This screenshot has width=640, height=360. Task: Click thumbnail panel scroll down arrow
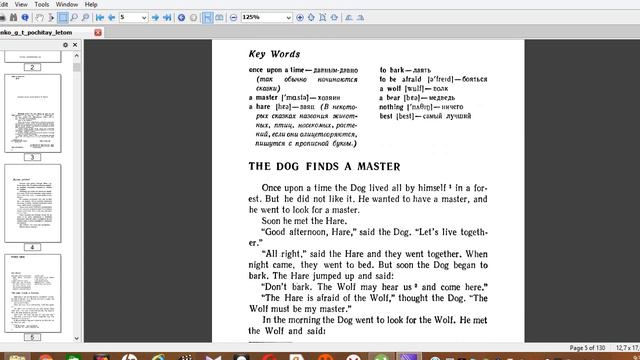[x=76, y=338]
